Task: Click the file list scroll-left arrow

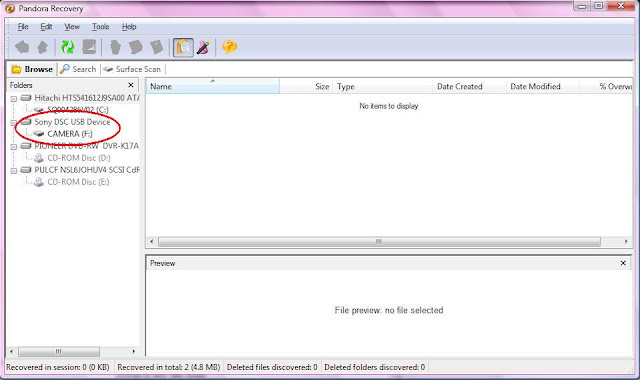Action: (x=151, y=242)
